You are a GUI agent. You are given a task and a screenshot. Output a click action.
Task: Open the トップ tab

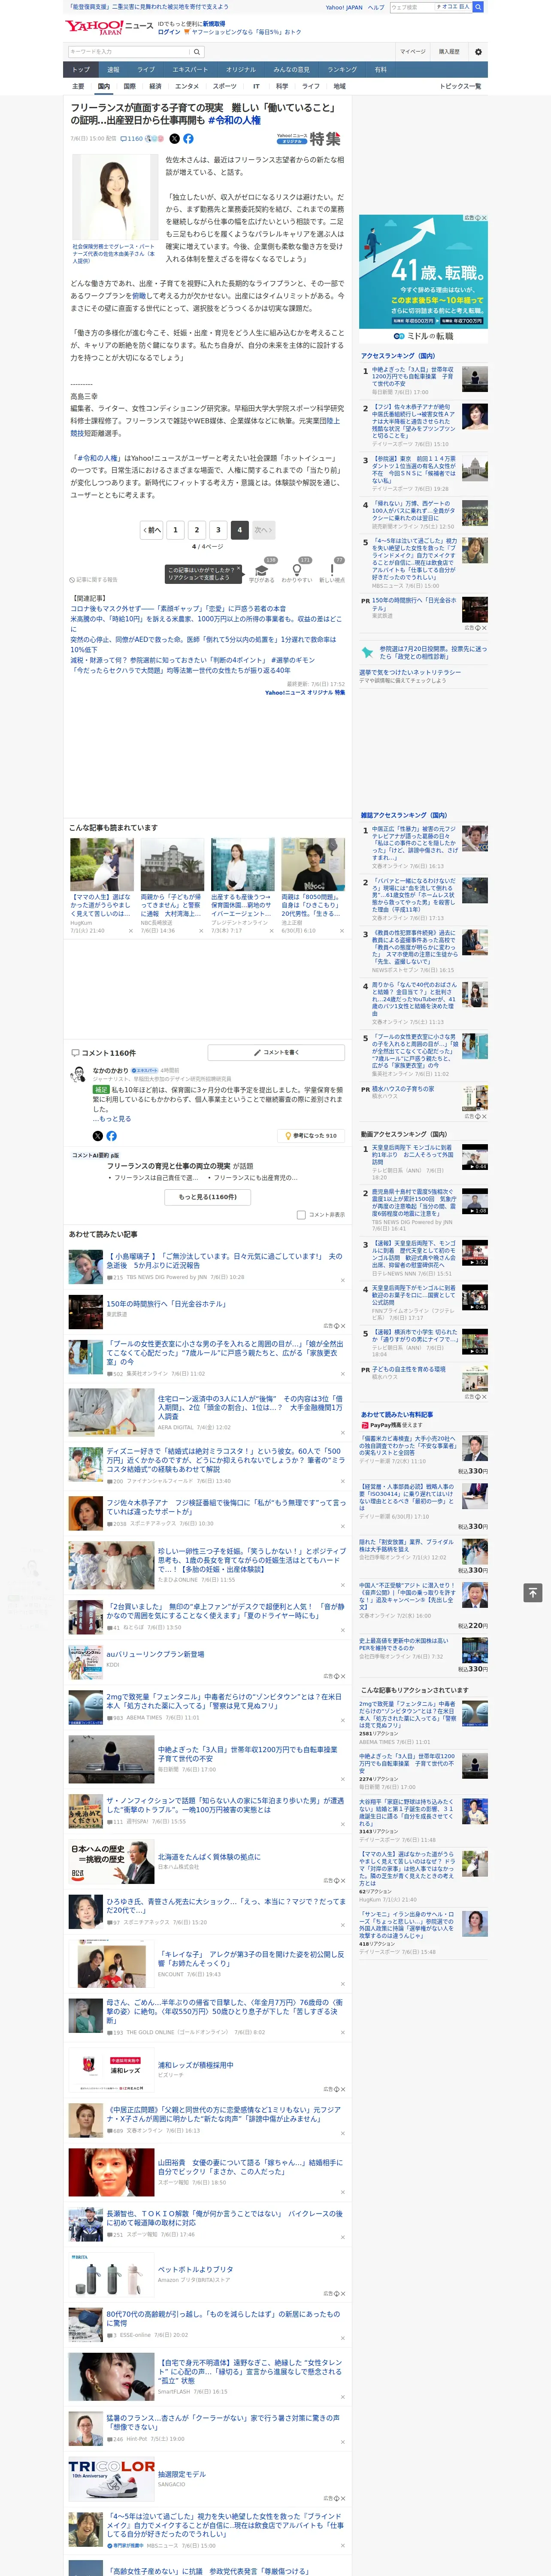pos(81,70)
